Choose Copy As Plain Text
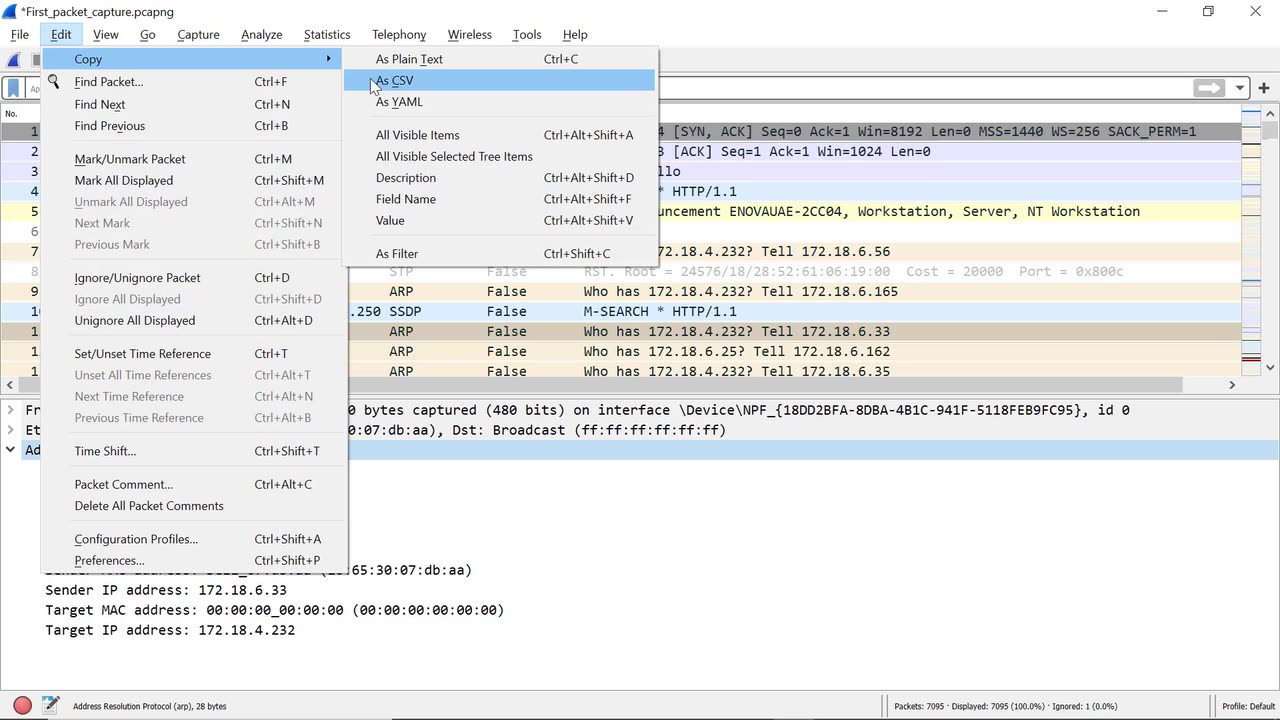 pos(500,59)
